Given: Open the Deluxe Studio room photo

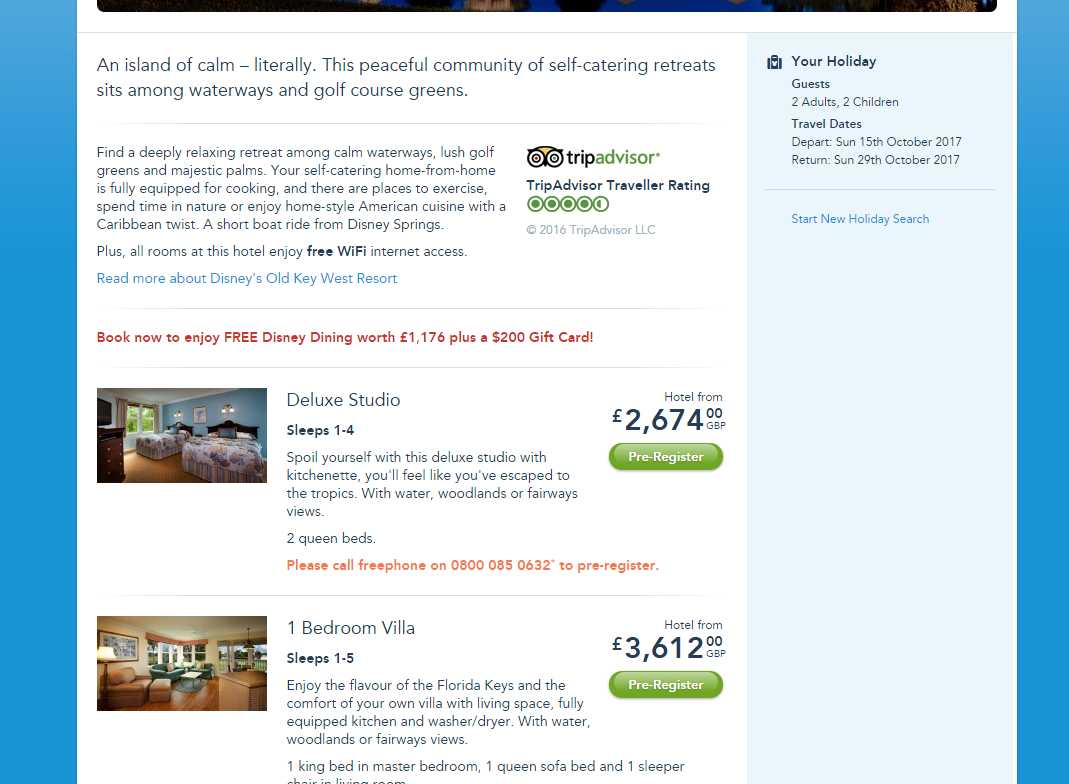Looking at the screenshot, I should click(x=182, y=436).
